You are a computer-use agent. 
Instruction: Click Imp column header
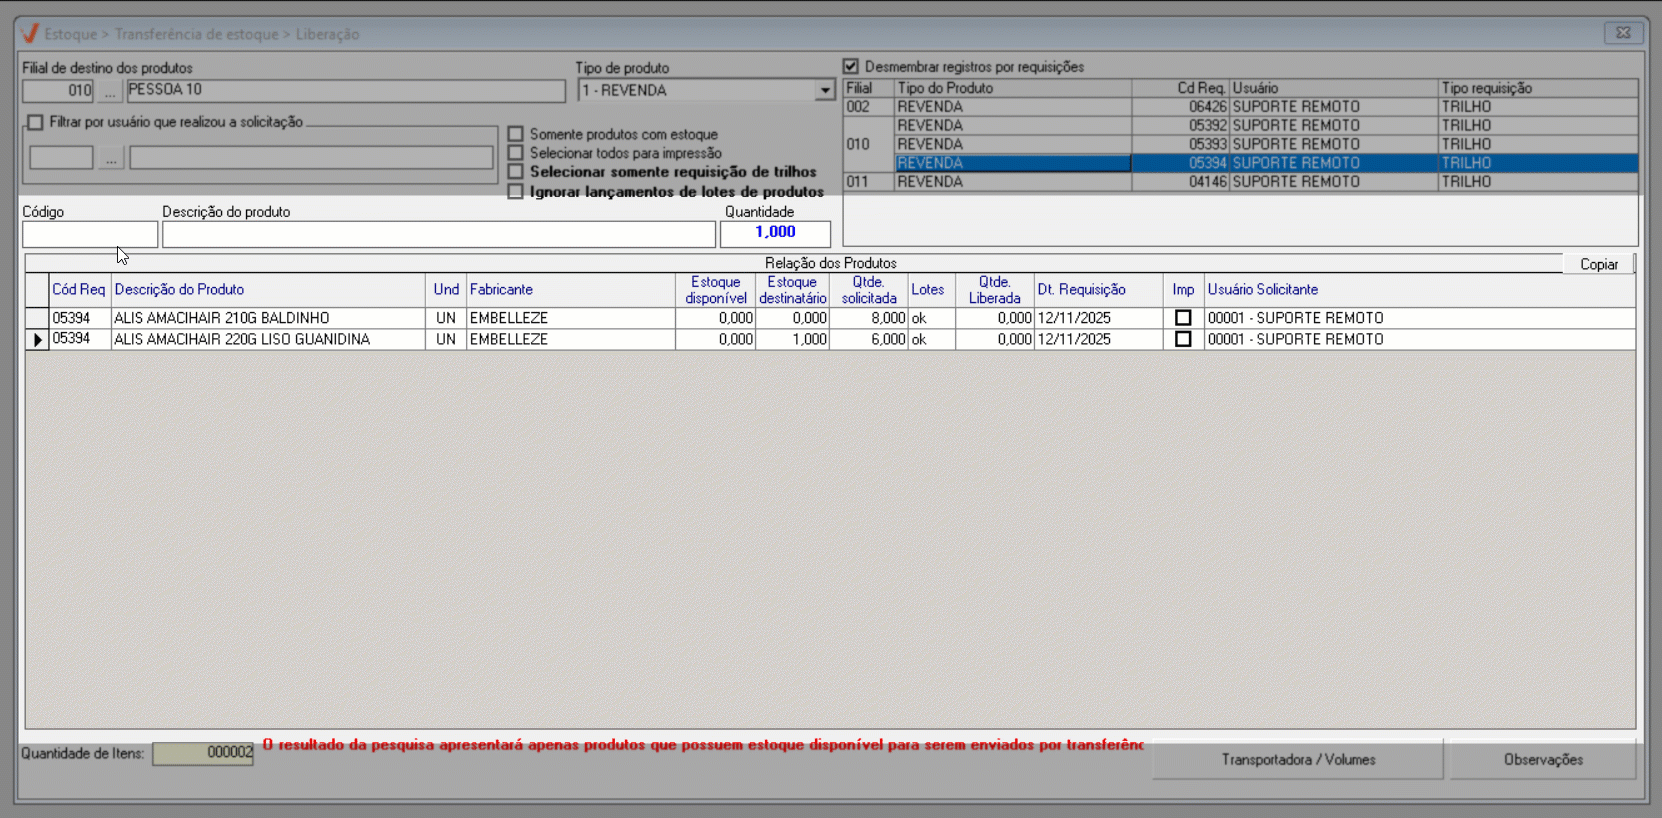click(1184, 290)
